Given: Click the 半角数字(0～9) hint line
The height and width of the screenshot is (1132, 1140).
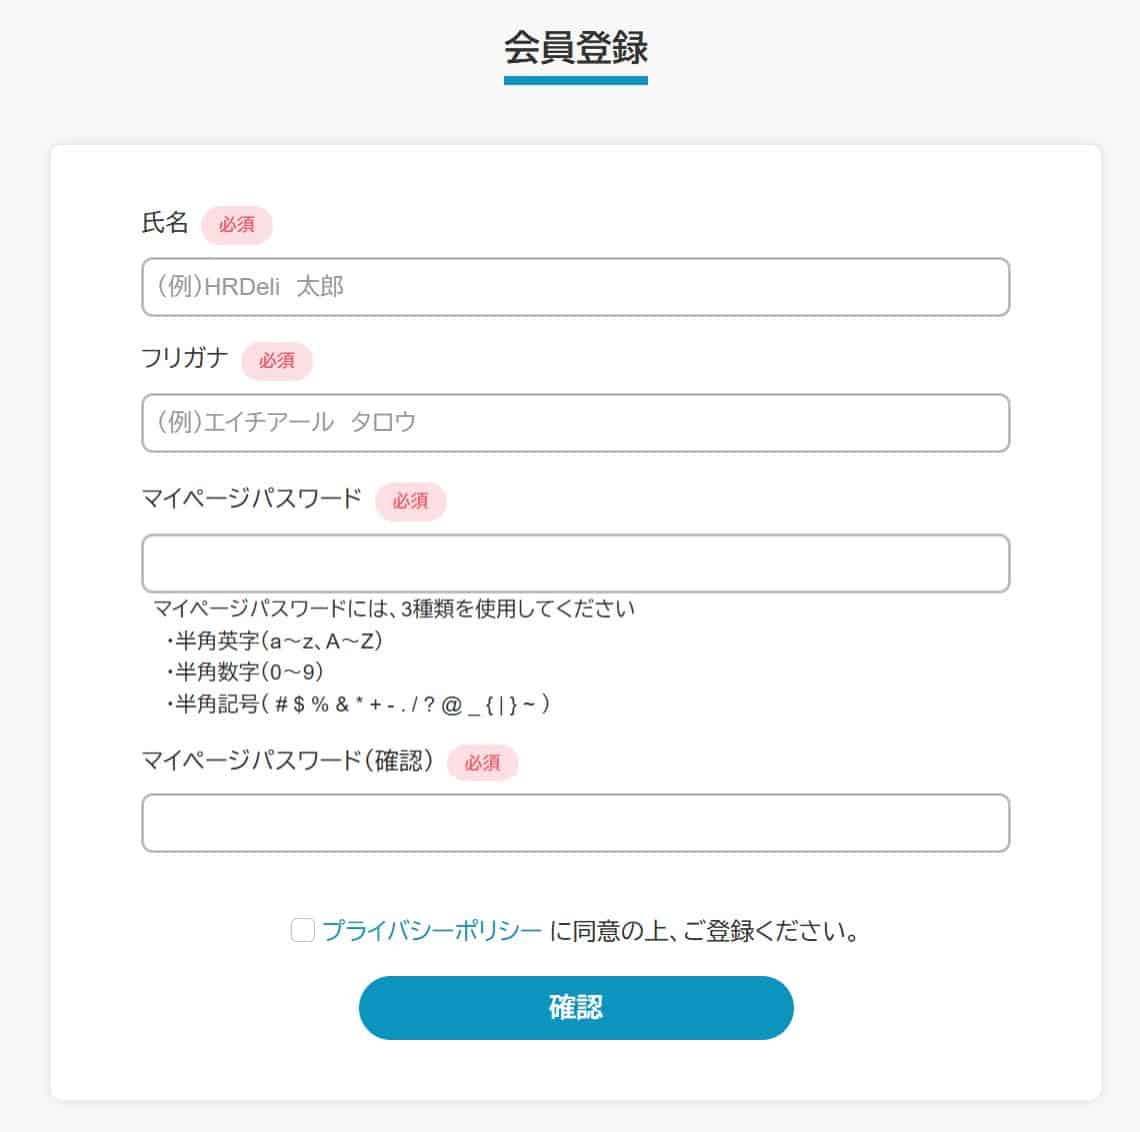Looking at the screenshot, I should point(246,672).
